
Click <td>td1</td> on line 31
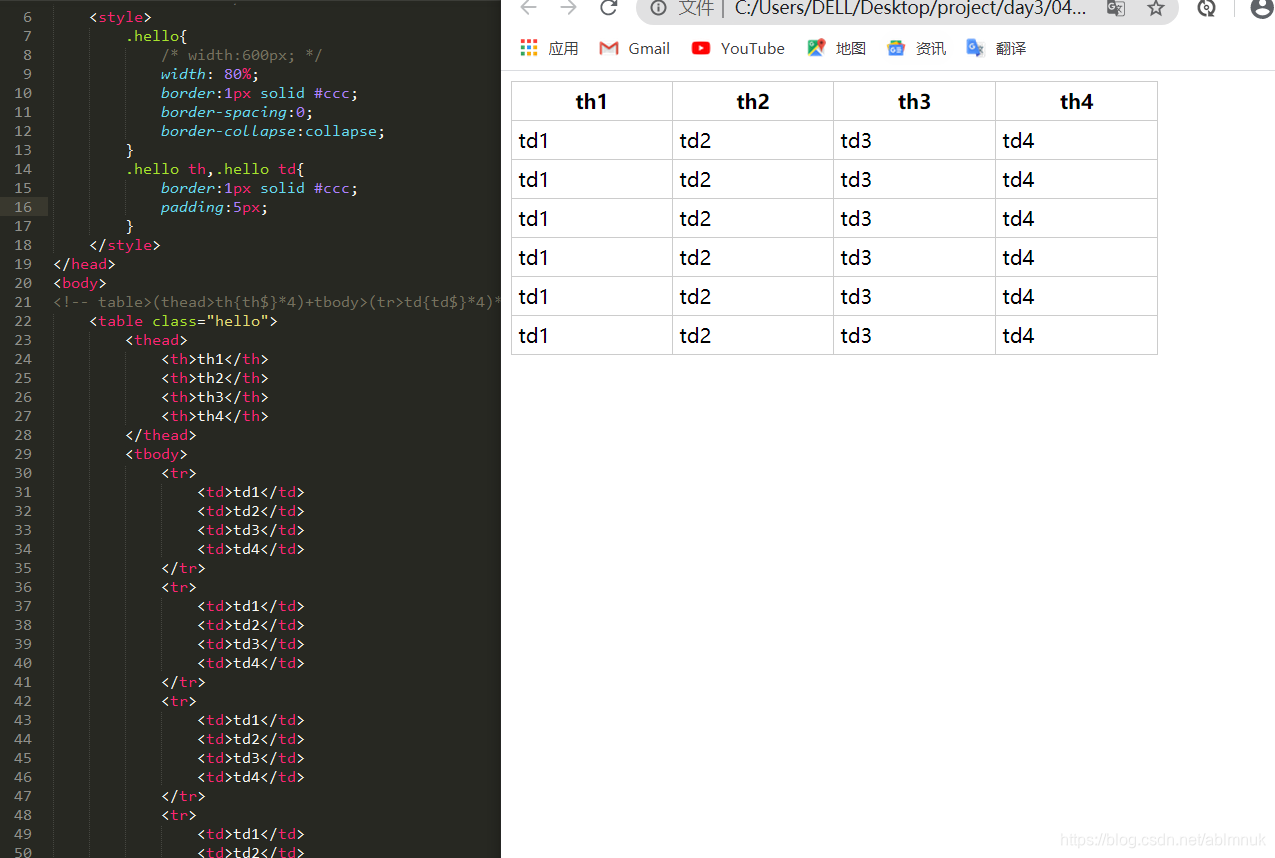(251, 492)
